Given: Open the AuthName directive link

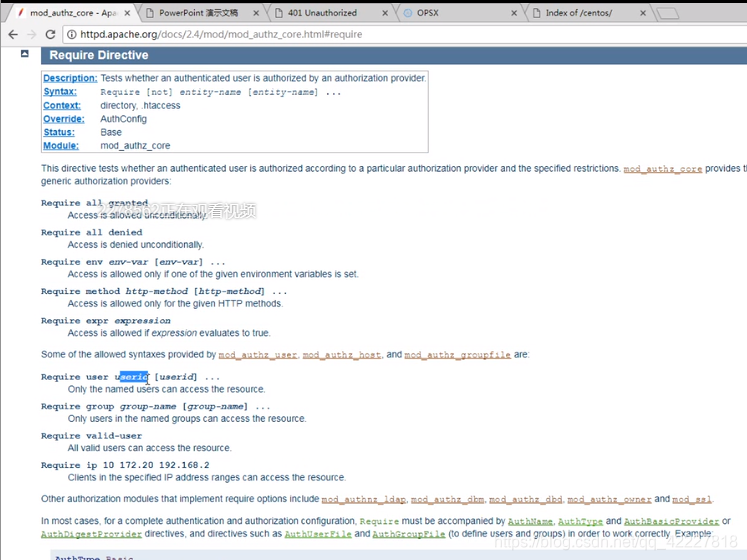Looking at the screenshot, I should tap(530, 521).
